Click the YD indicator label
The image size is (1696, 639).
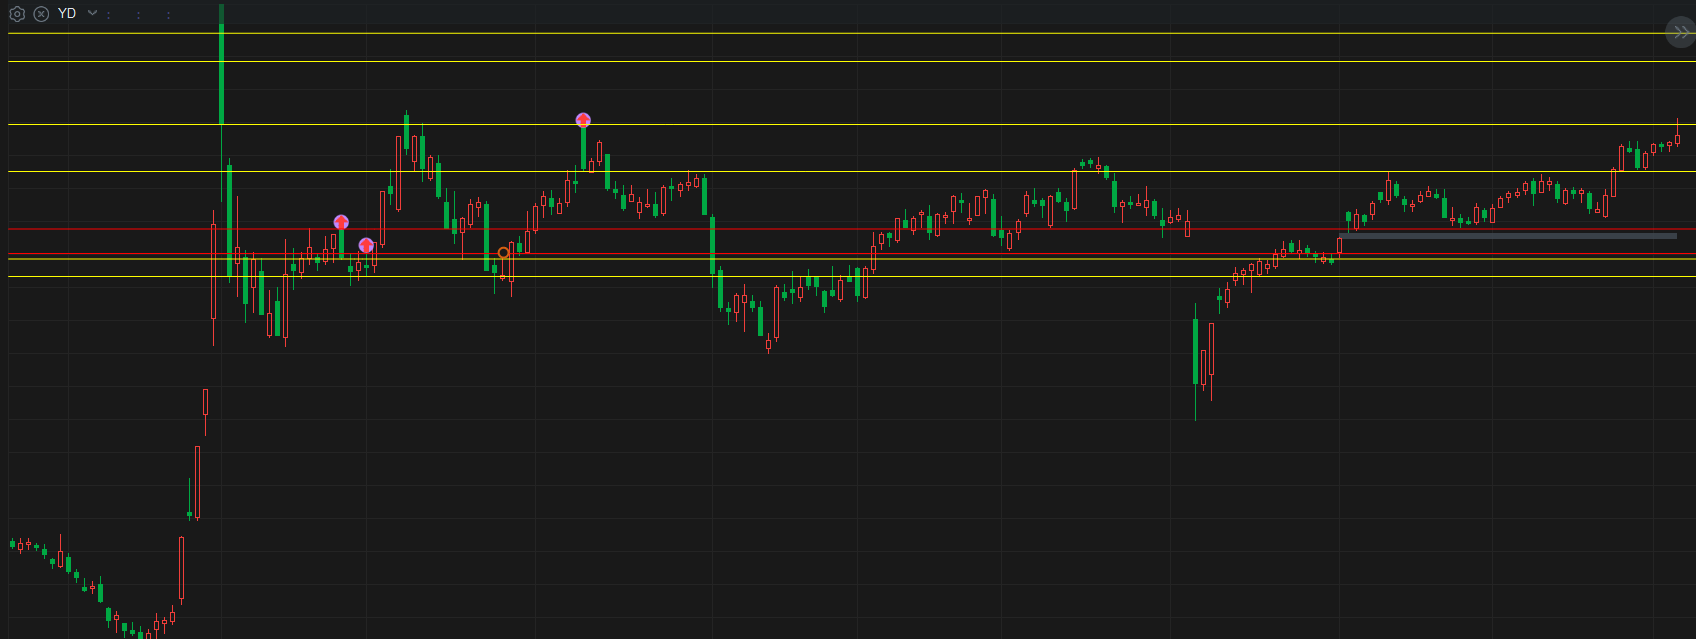67,13
